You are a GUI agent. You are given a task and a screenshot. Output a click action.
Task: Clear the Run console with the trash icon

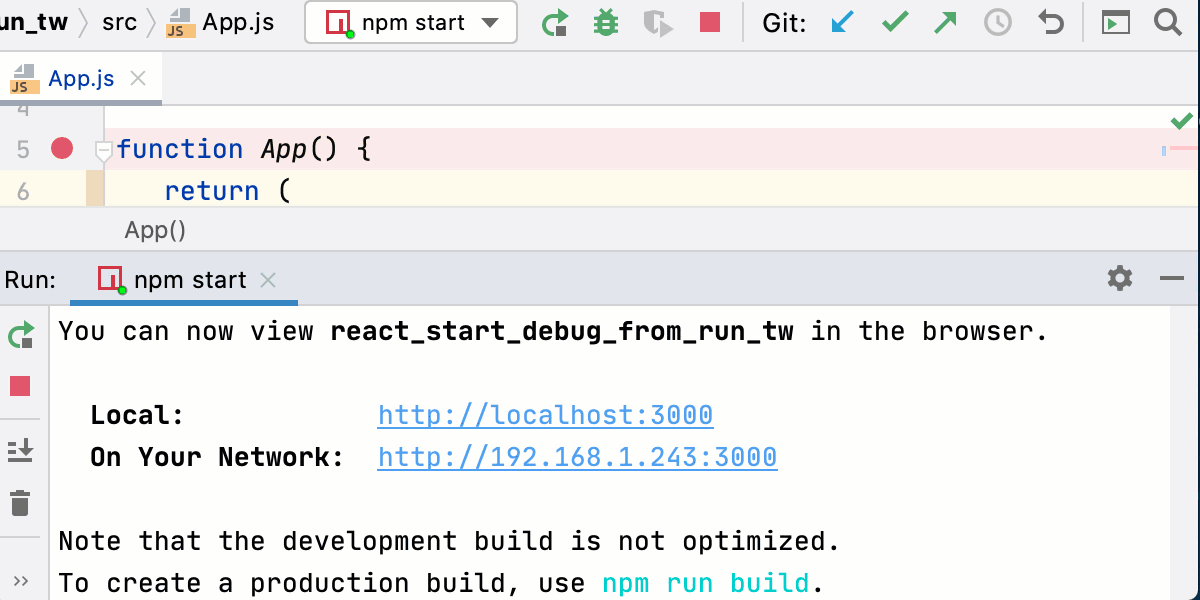(x=21, y=504)
